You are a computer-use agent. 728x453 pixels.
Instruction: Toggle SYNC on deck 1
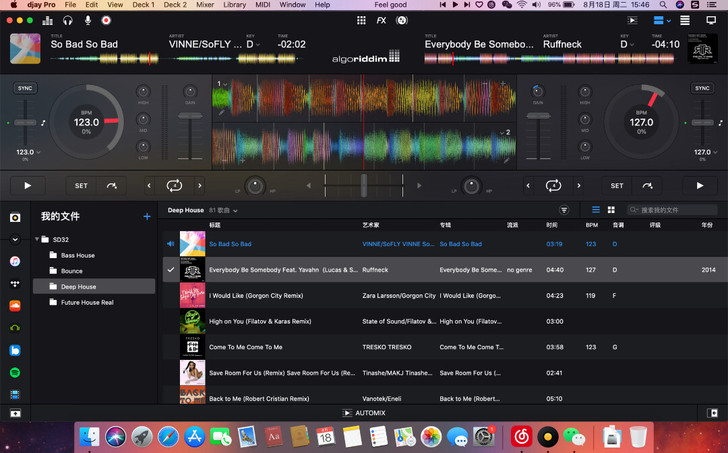coord(25,88)
